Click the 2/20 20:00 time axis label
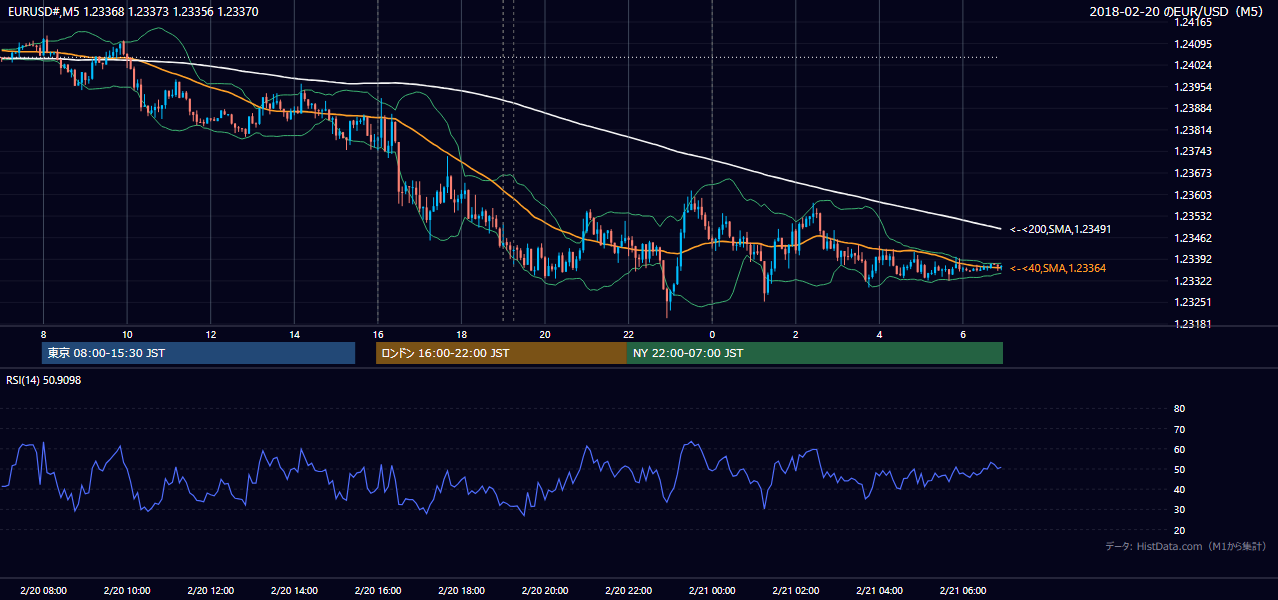This screenshot has height=600, width=1278. click(x=544, y=590)
